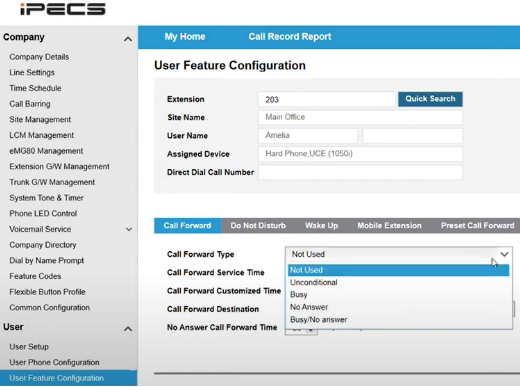Open Common Configuration in sidebar
This screenshot has height=387, width=520.
(x=49, y=308)
